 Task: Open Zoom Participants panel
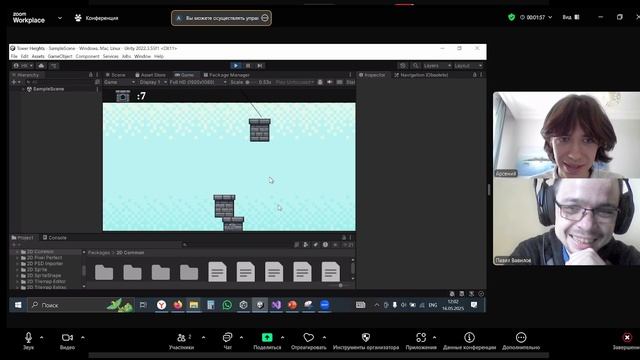pyautogui.click(x=182, y=341)
